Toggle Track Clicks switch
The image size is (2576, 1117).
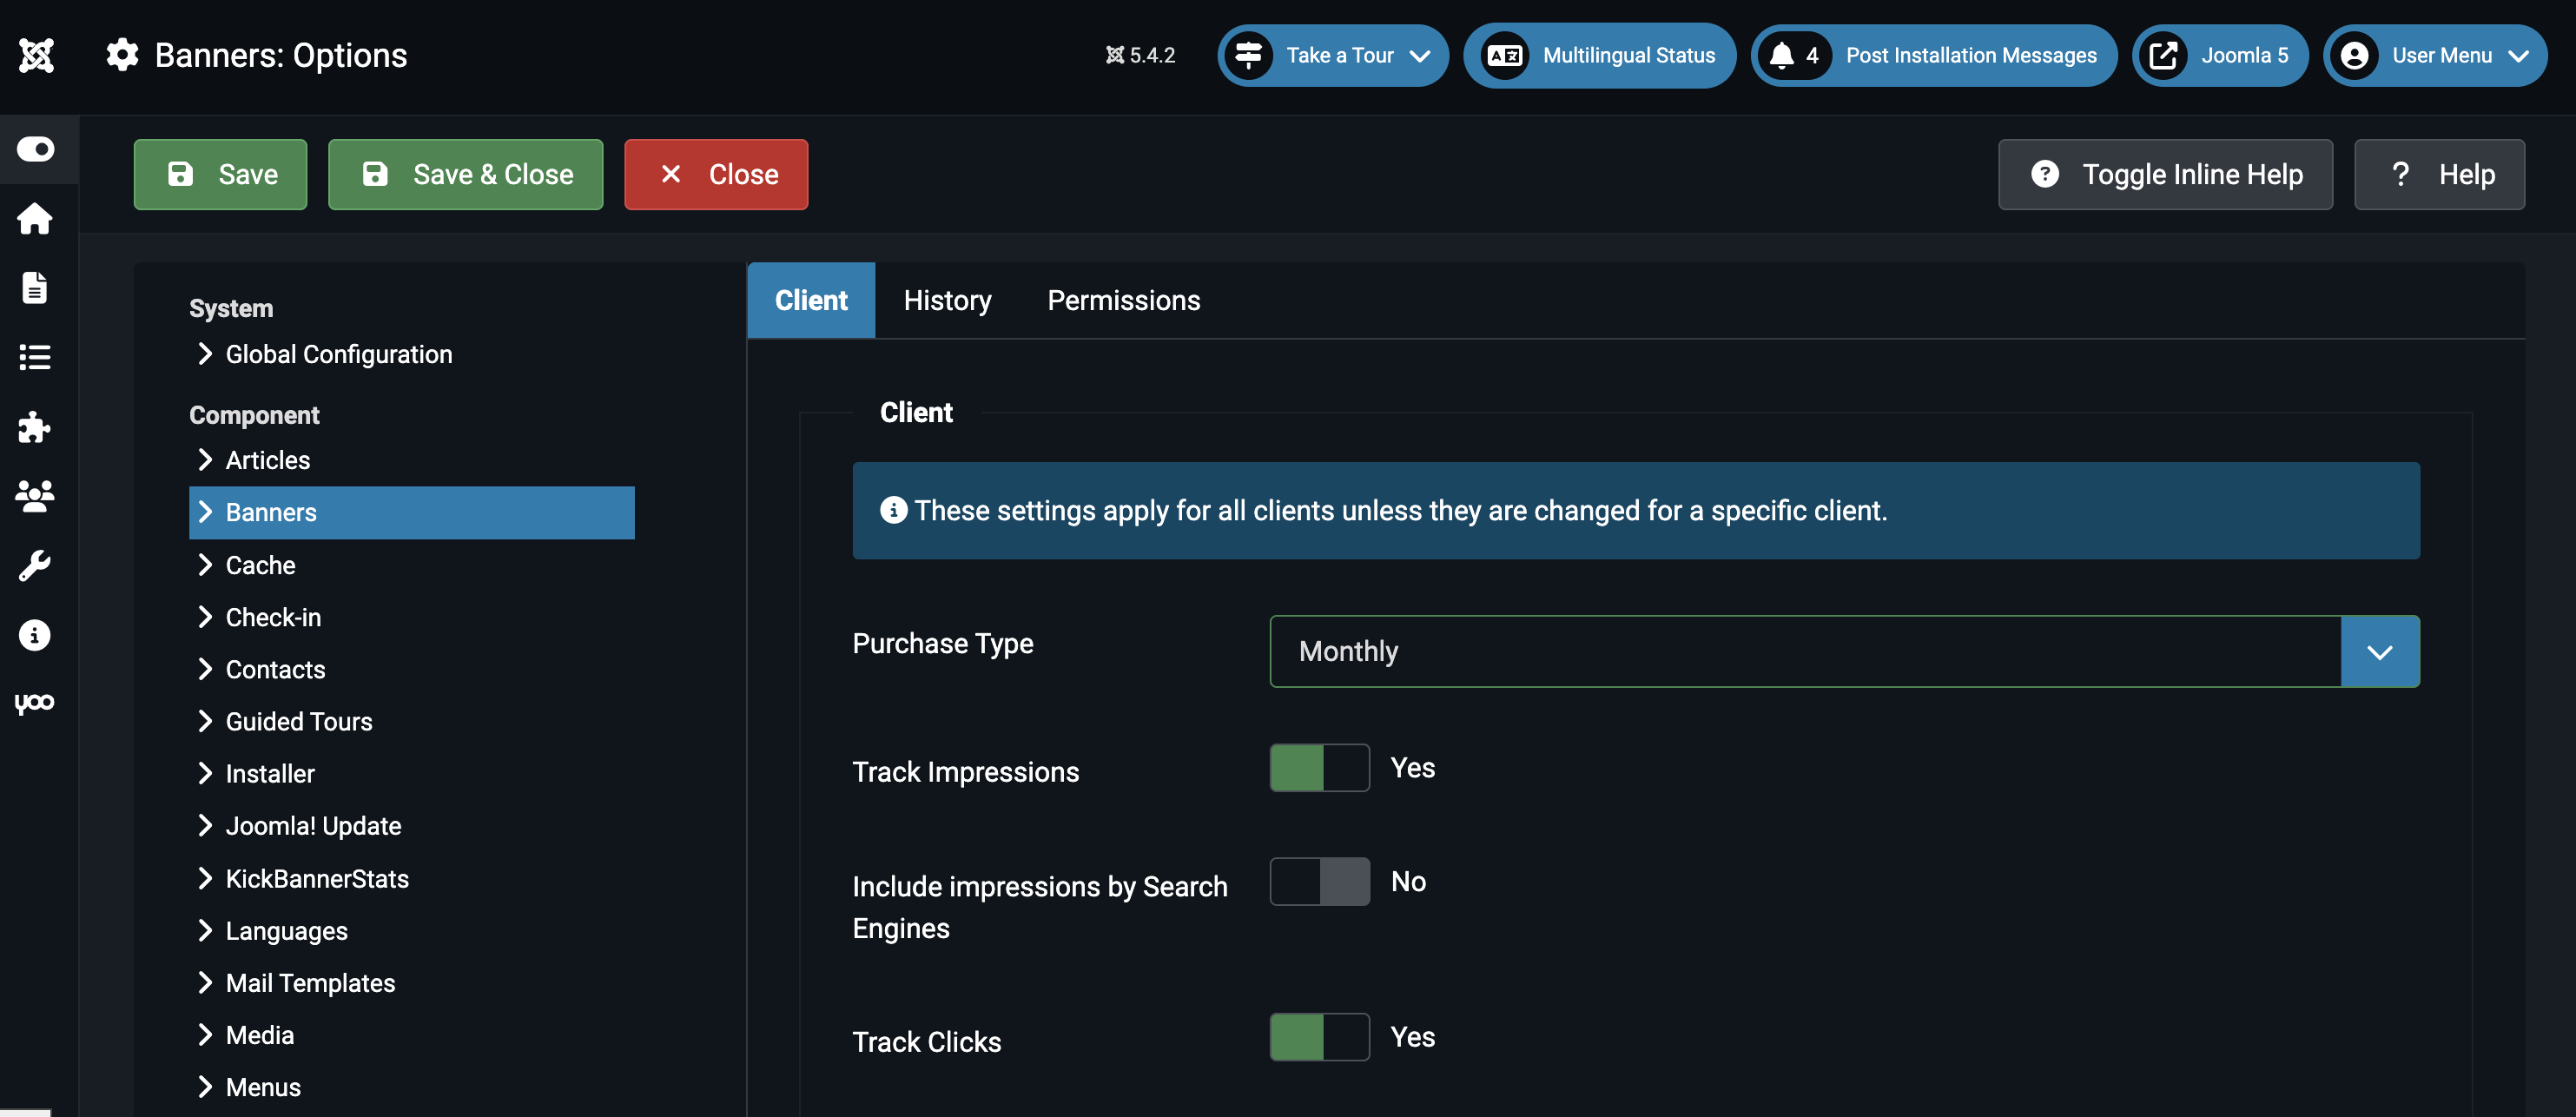tap(1319, 1037)
